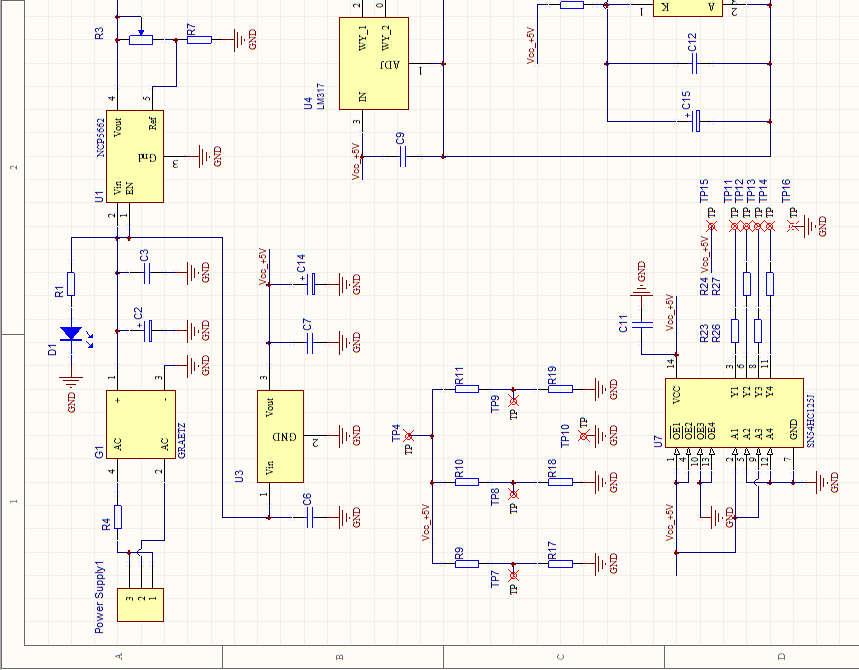Select the Power Supply1 connector block
Screen dimensions: 859x670
pyautogui.click(x=140, y=605)
